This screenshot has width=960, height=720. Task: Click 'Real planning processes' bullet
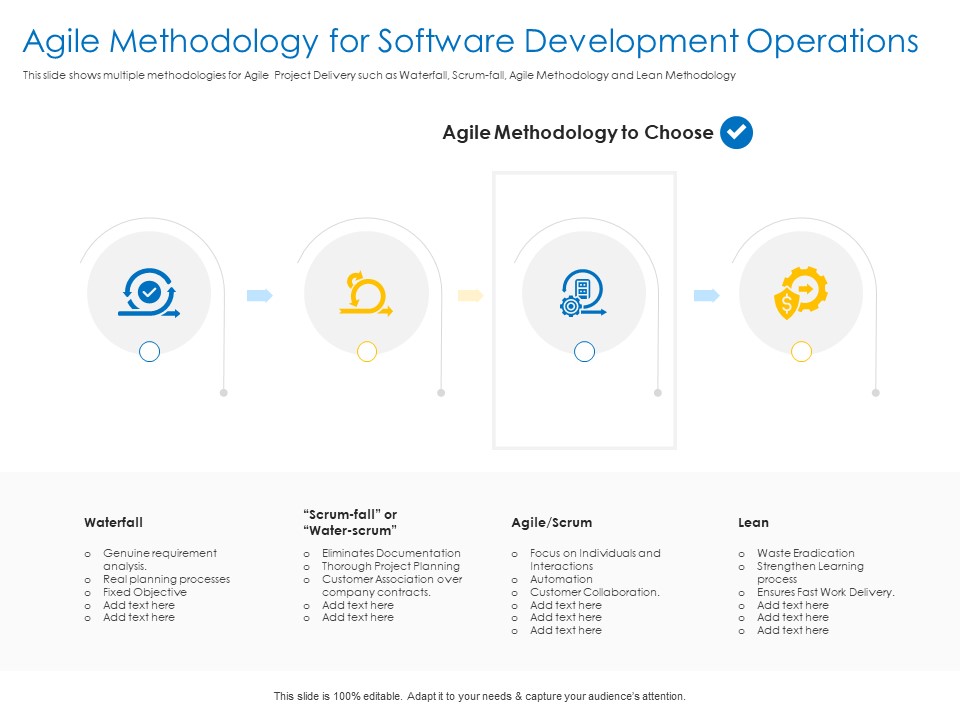click(x=166, y=579)
